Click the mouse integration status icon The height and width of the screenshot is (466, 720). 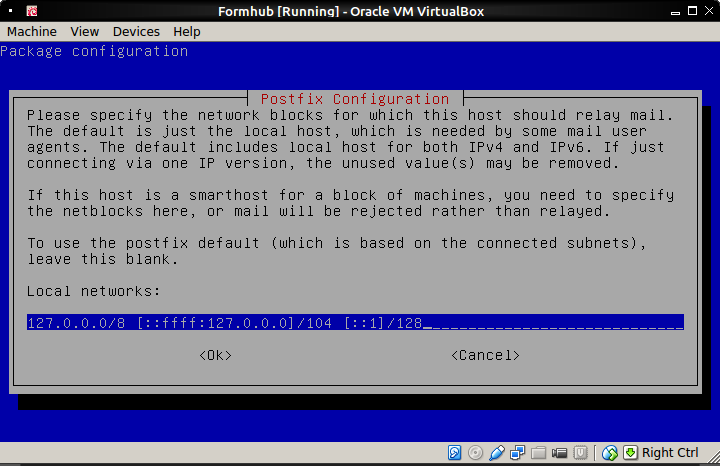point(610,453)
